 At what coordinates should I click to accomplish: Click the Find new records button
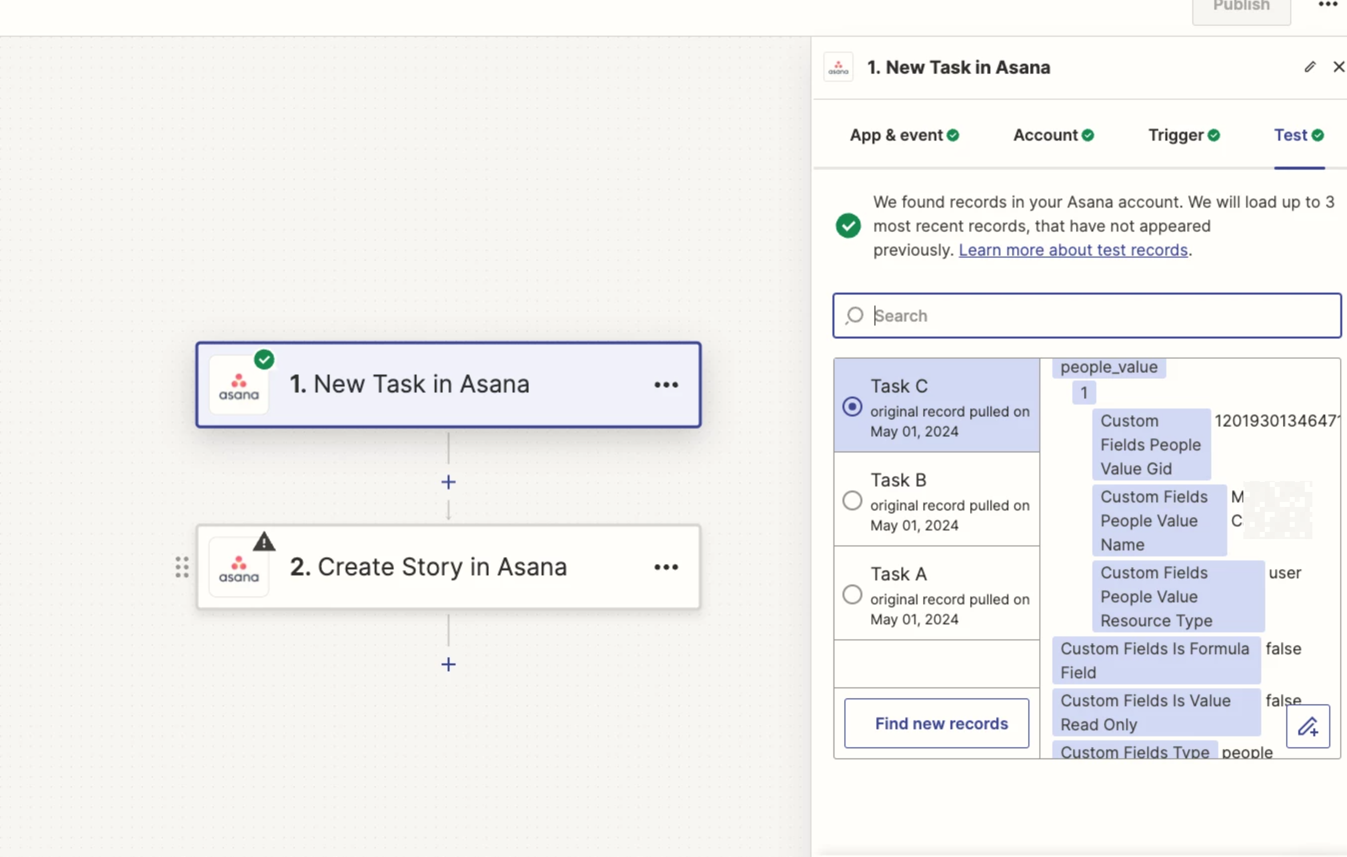(936, 723)
